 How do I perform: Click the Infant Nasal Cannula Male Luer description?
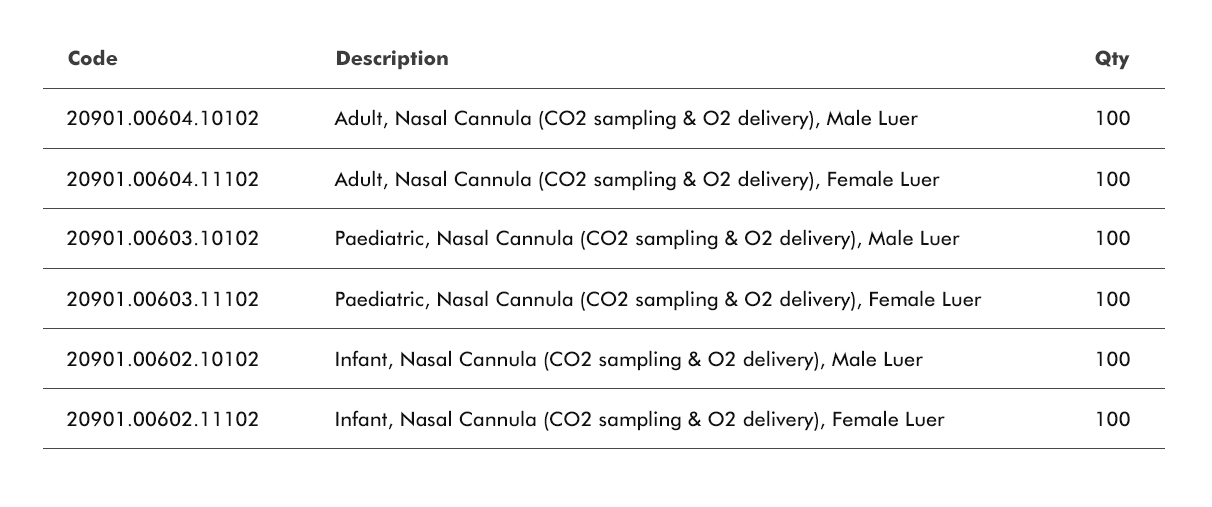629,360
